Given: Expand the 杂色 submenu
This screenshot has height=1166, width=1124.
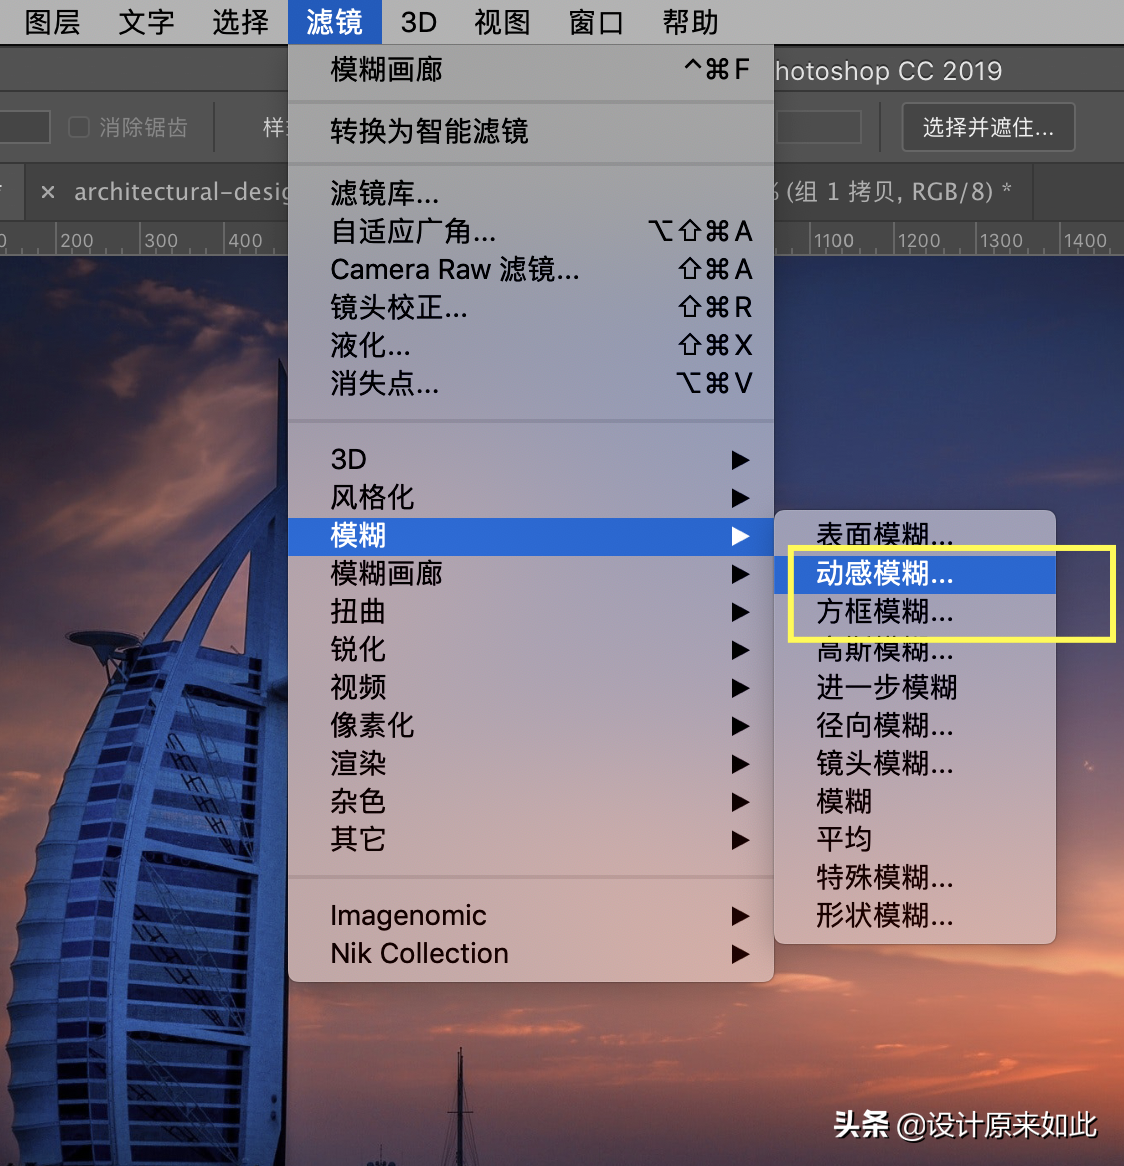Looking at the screenshot, I should point(531,802).
